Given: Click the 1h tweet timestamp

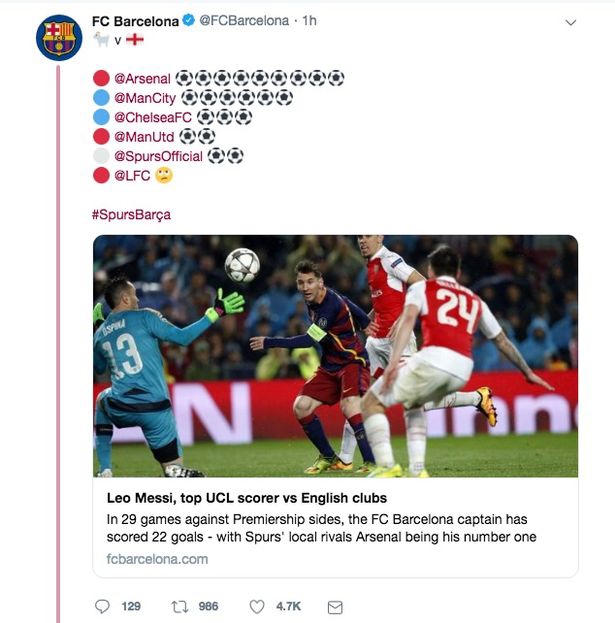Looking at the screenshot, I should click(310, 21).
